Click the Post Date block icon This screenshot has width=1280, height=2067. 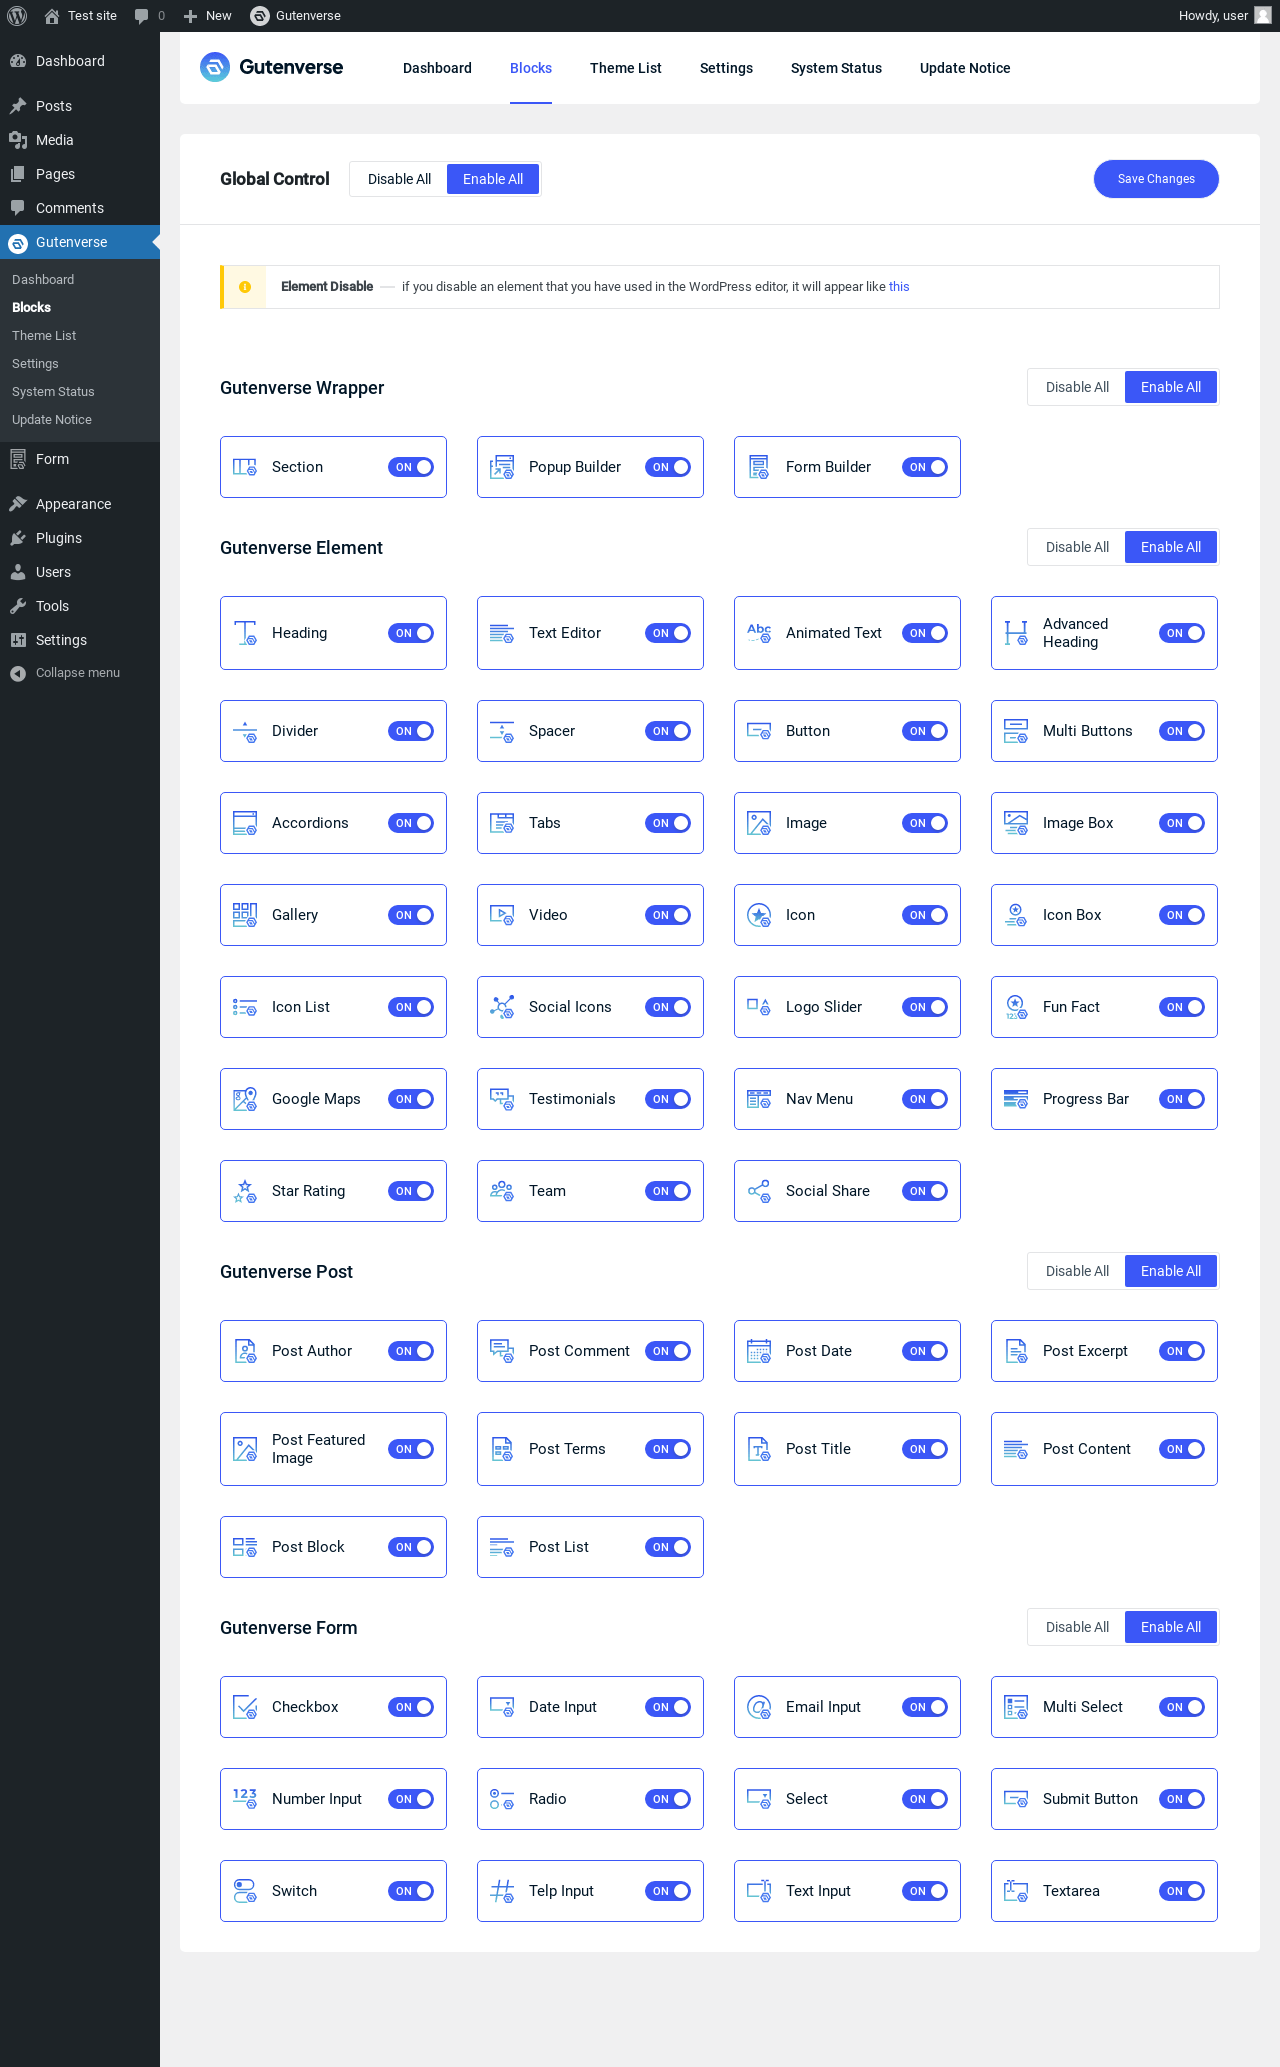pyautogui.click(x=759, y=1351)
